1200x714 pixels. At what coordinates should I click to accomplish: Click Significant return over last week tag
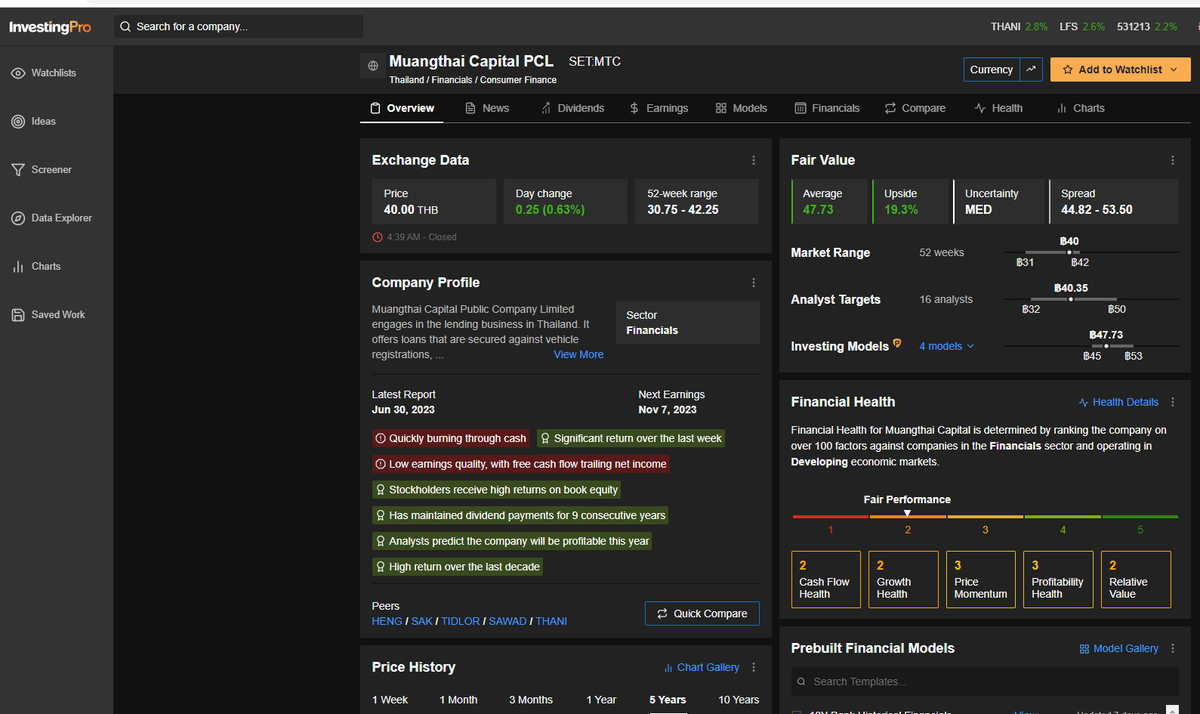pyautogui.click(x=631, y=438)
